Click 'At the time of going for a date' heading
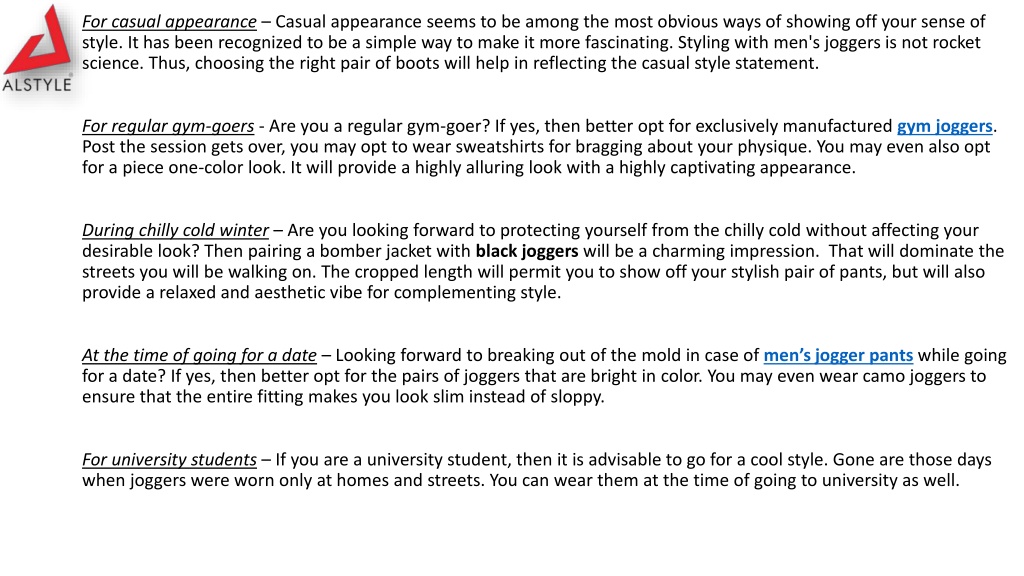1024x576 pixels. pyautogui.click(x=199, y=355)
